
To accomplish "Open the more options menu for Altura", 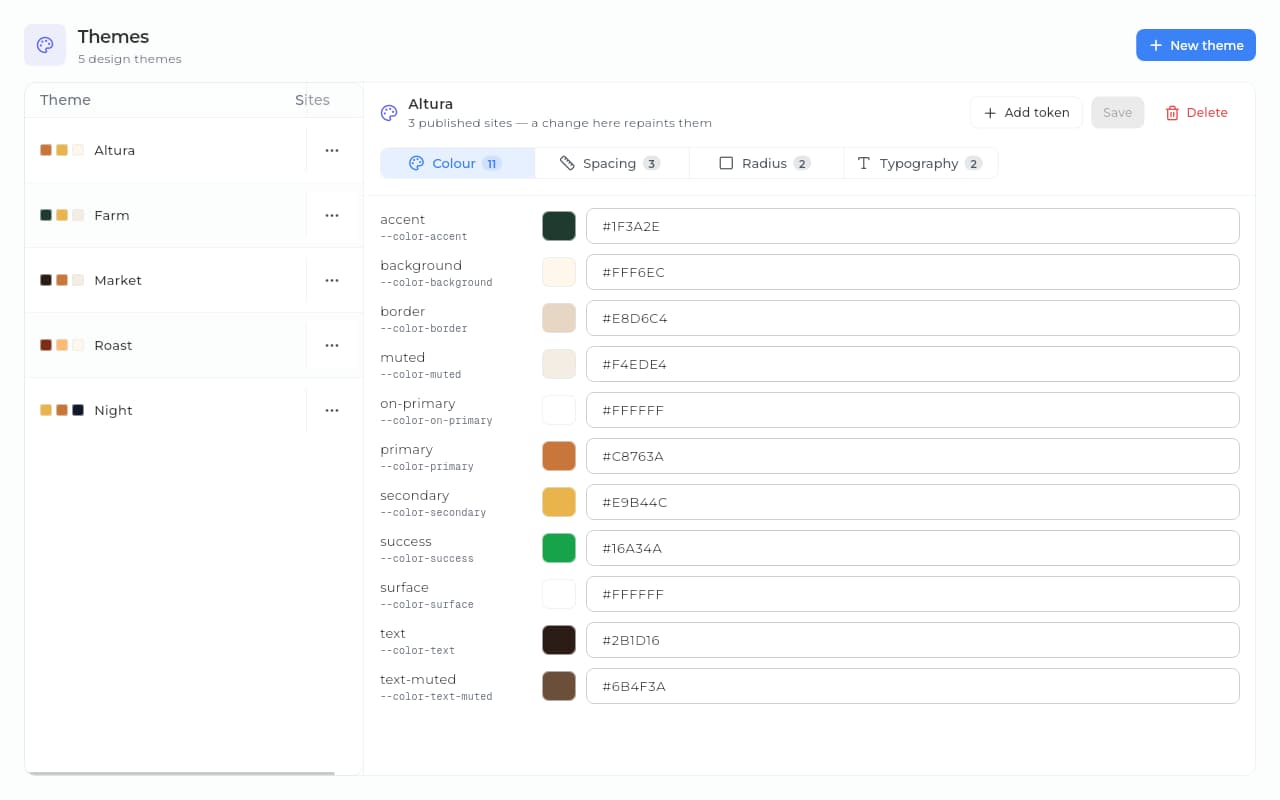I will [332, 150].
